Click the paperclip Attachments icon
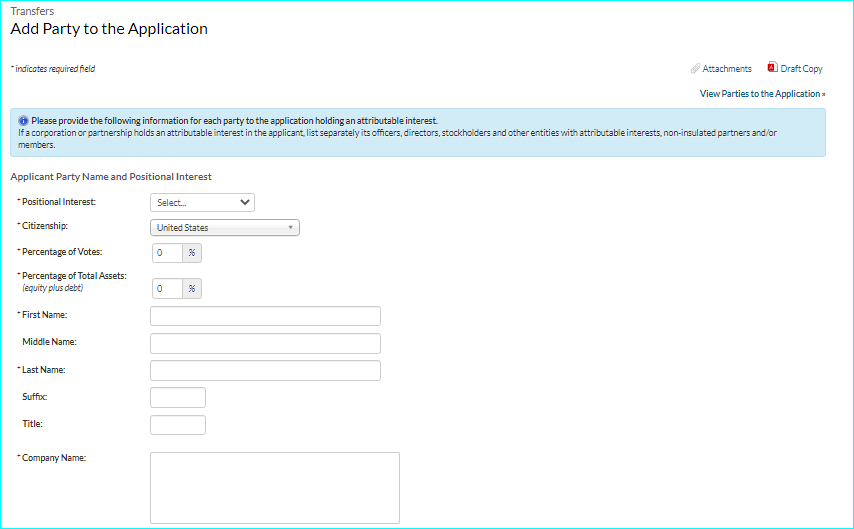The height and width of the screenshot is (529, 854). 695,69
